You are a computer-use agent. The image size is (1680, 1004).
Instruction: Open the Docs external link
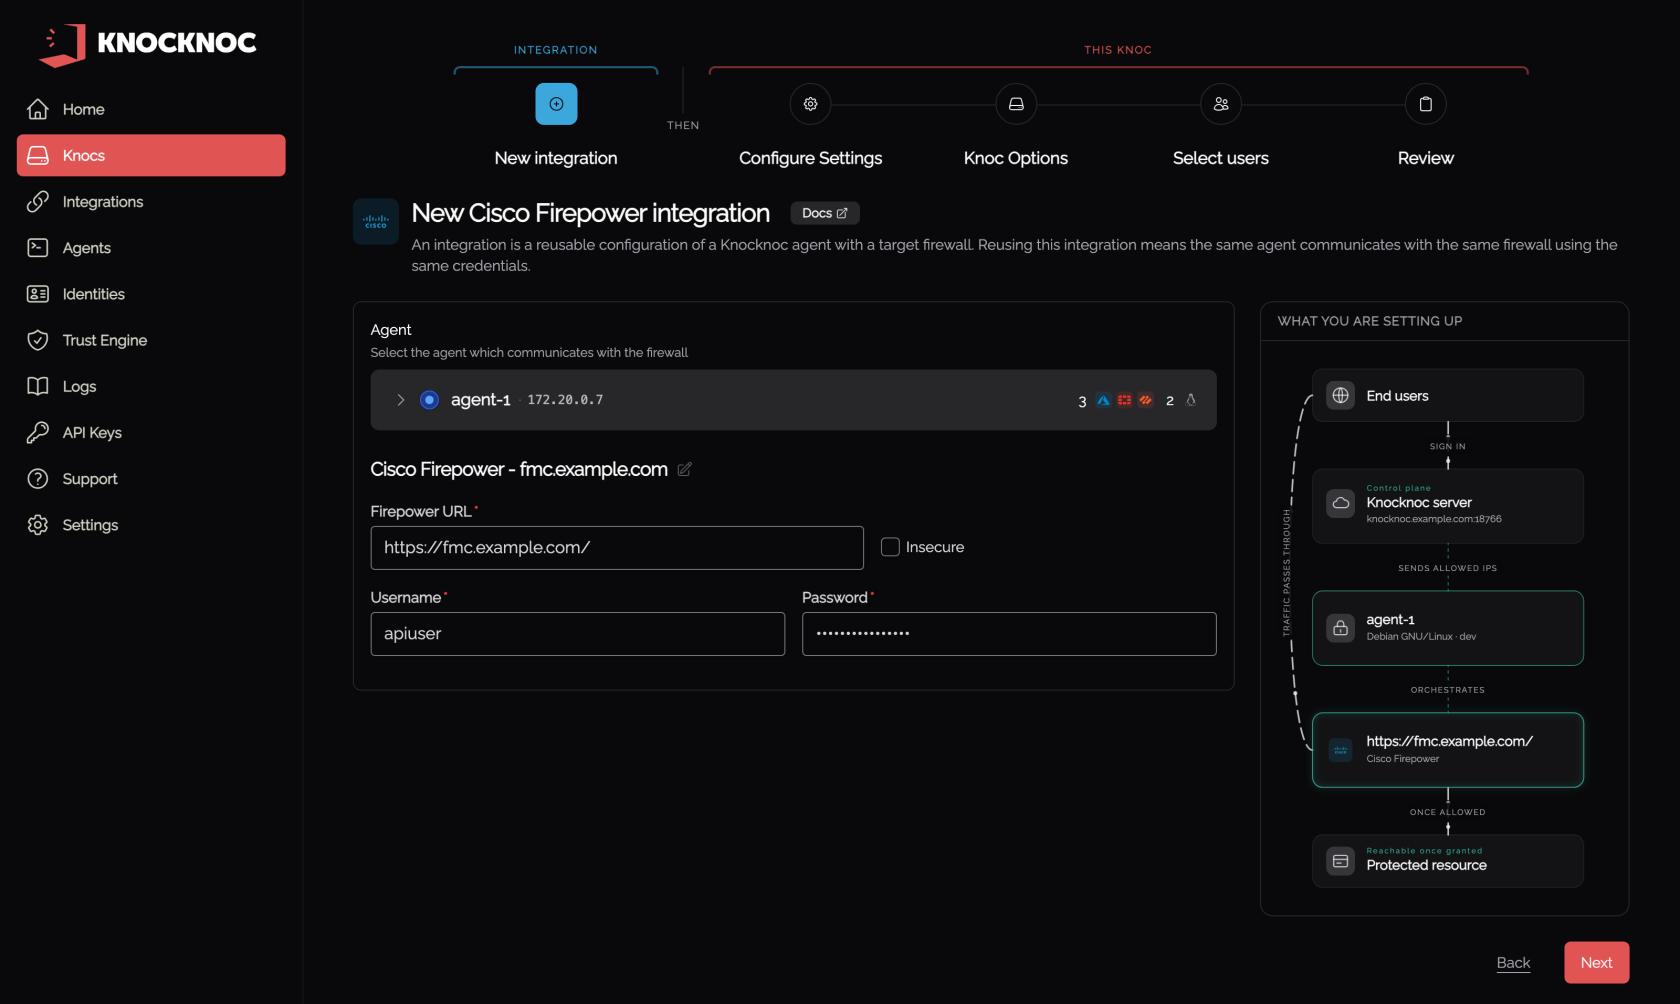[825, 213]
